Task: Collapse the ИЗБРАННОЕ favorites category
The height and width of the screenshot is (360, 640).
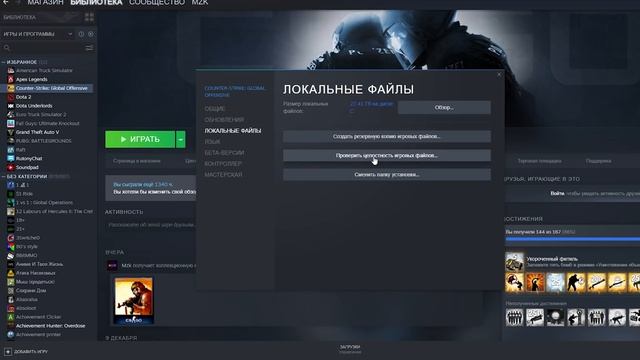Action: coord(3,62)
